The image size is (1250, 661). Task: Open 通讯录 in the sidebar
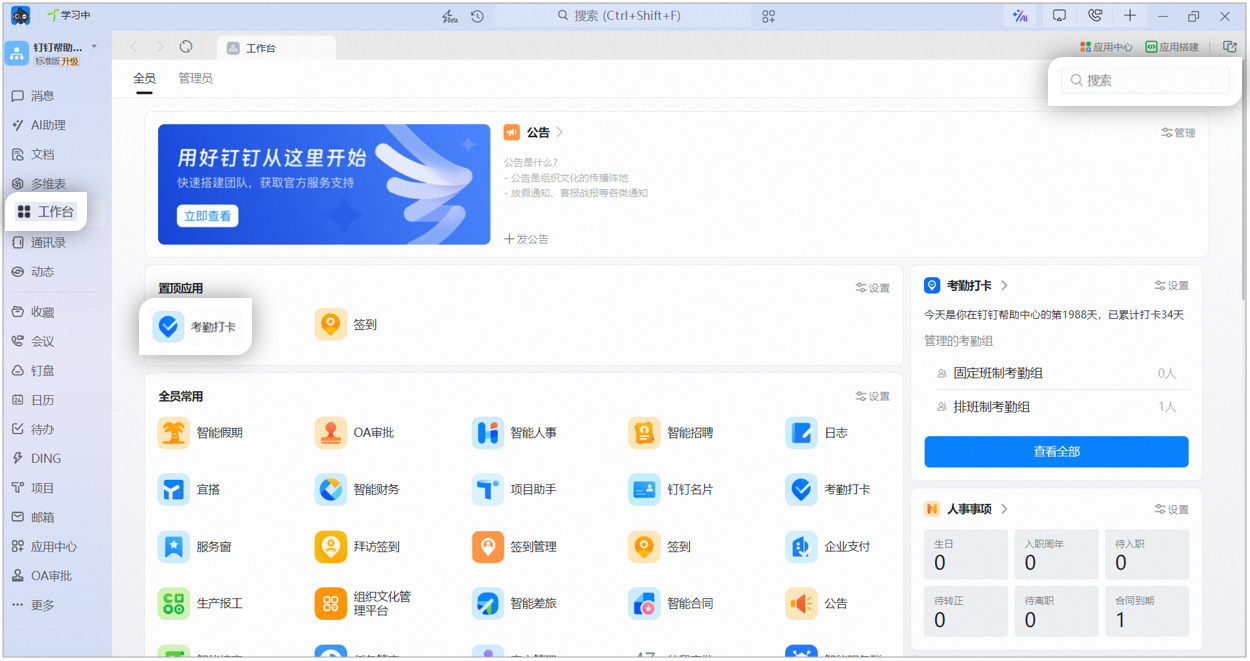pyautogui.click(x=38, y=242)
